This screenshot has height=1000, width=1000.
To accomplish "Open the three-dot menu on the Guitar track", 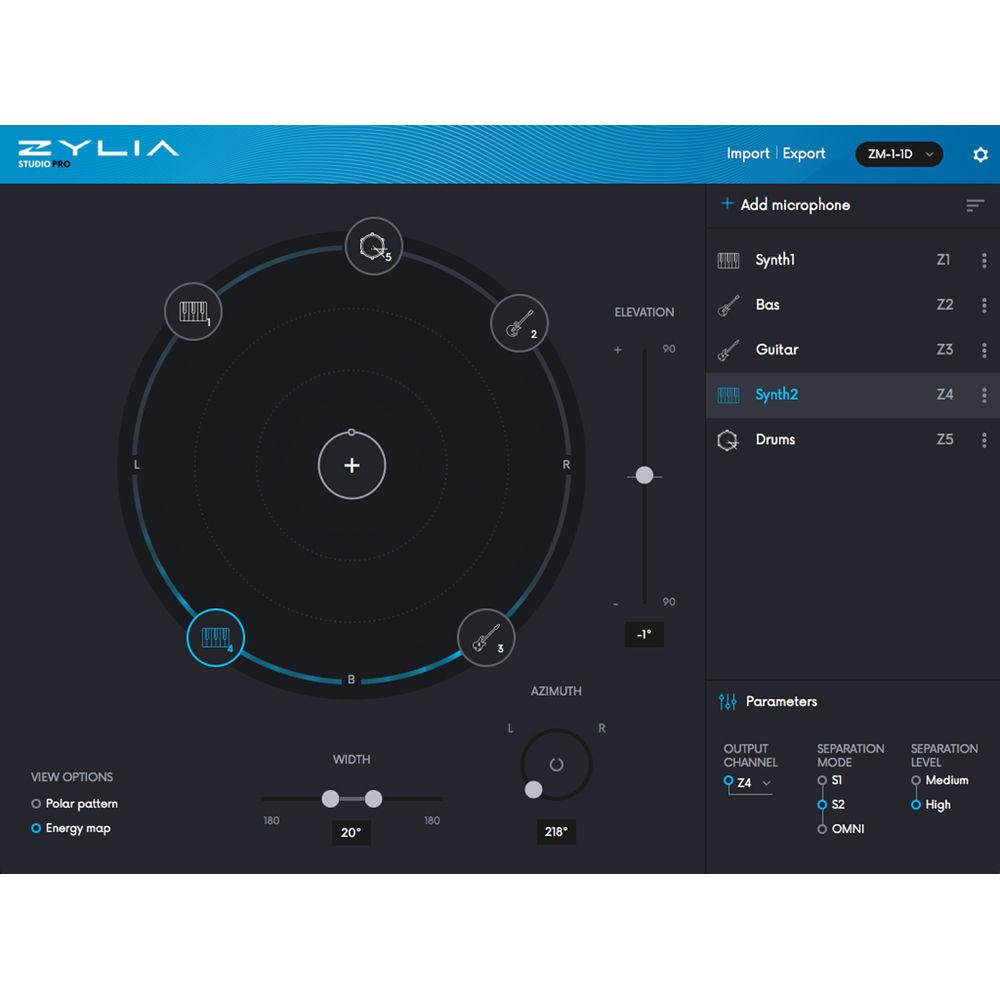I will point(985,350).
